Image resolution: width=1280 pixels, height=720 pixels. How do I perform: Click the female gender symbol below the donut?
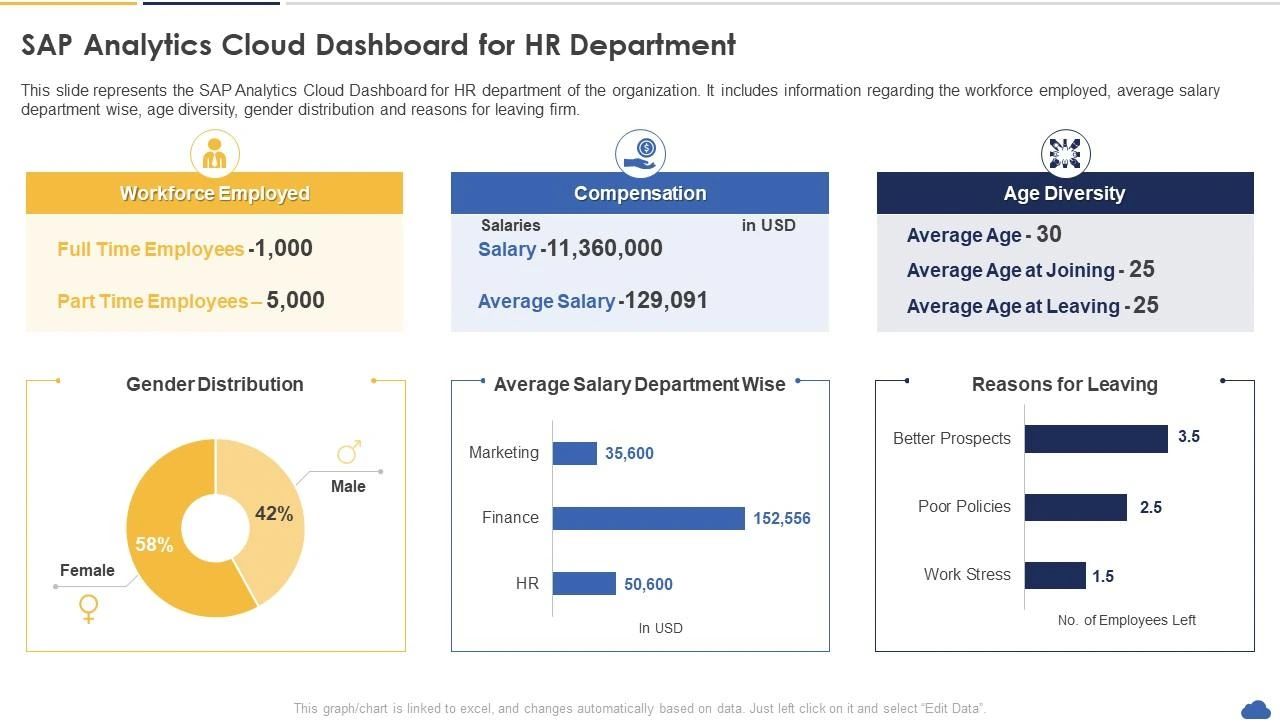pos(87,608)
